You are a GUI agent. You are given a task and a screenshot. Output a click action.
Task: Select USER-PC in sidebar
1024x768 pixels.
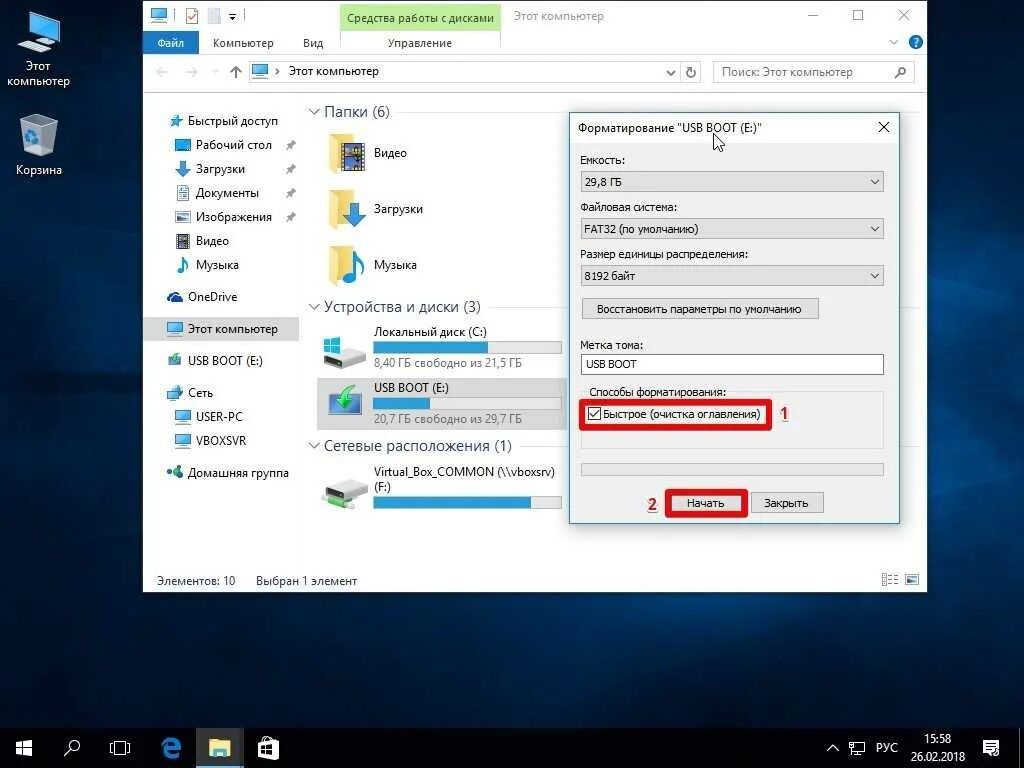coord(209,417)
